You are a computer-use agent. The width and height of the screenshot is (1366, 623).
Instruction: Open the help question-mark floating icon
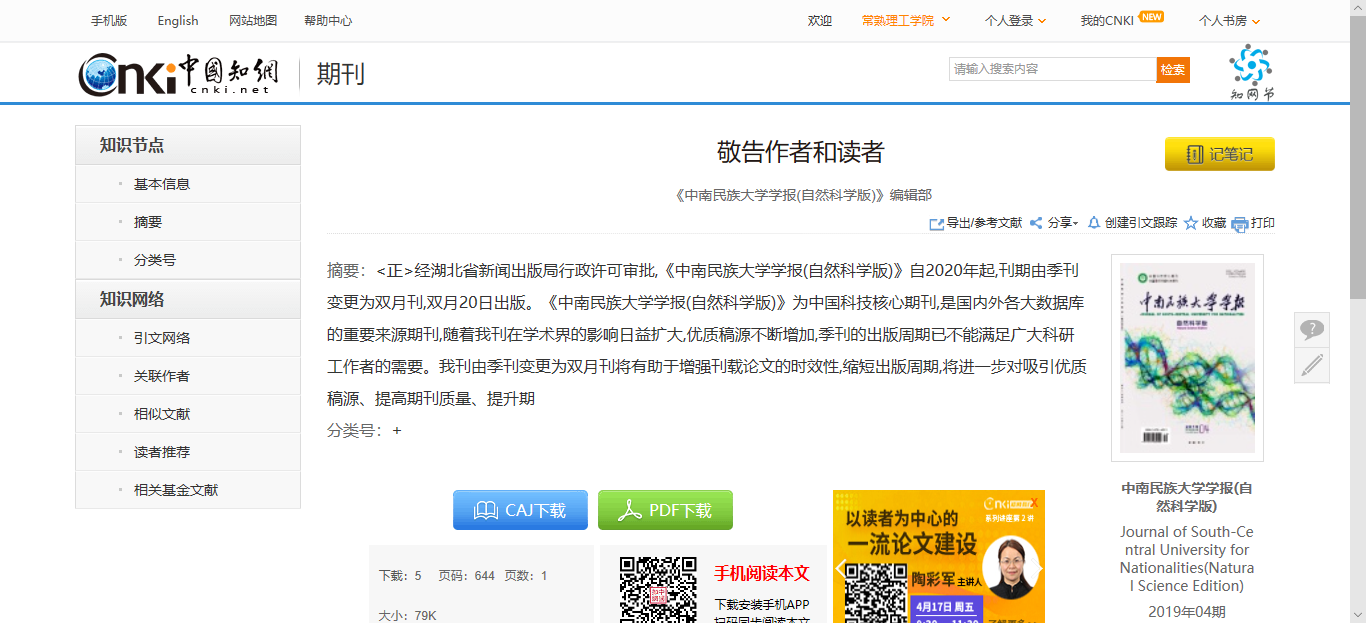tap(1311, 328)
